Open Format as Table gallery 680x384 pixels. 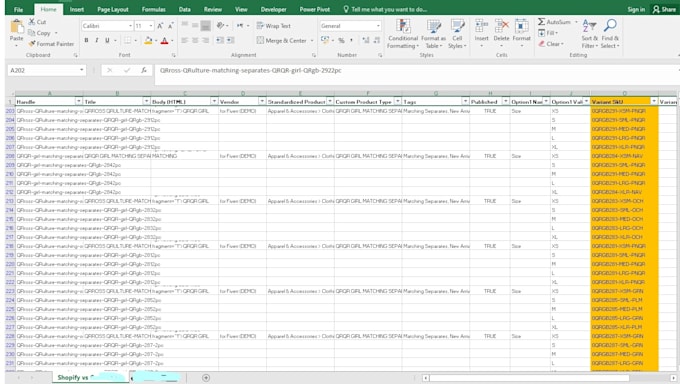tap(433, 34)
